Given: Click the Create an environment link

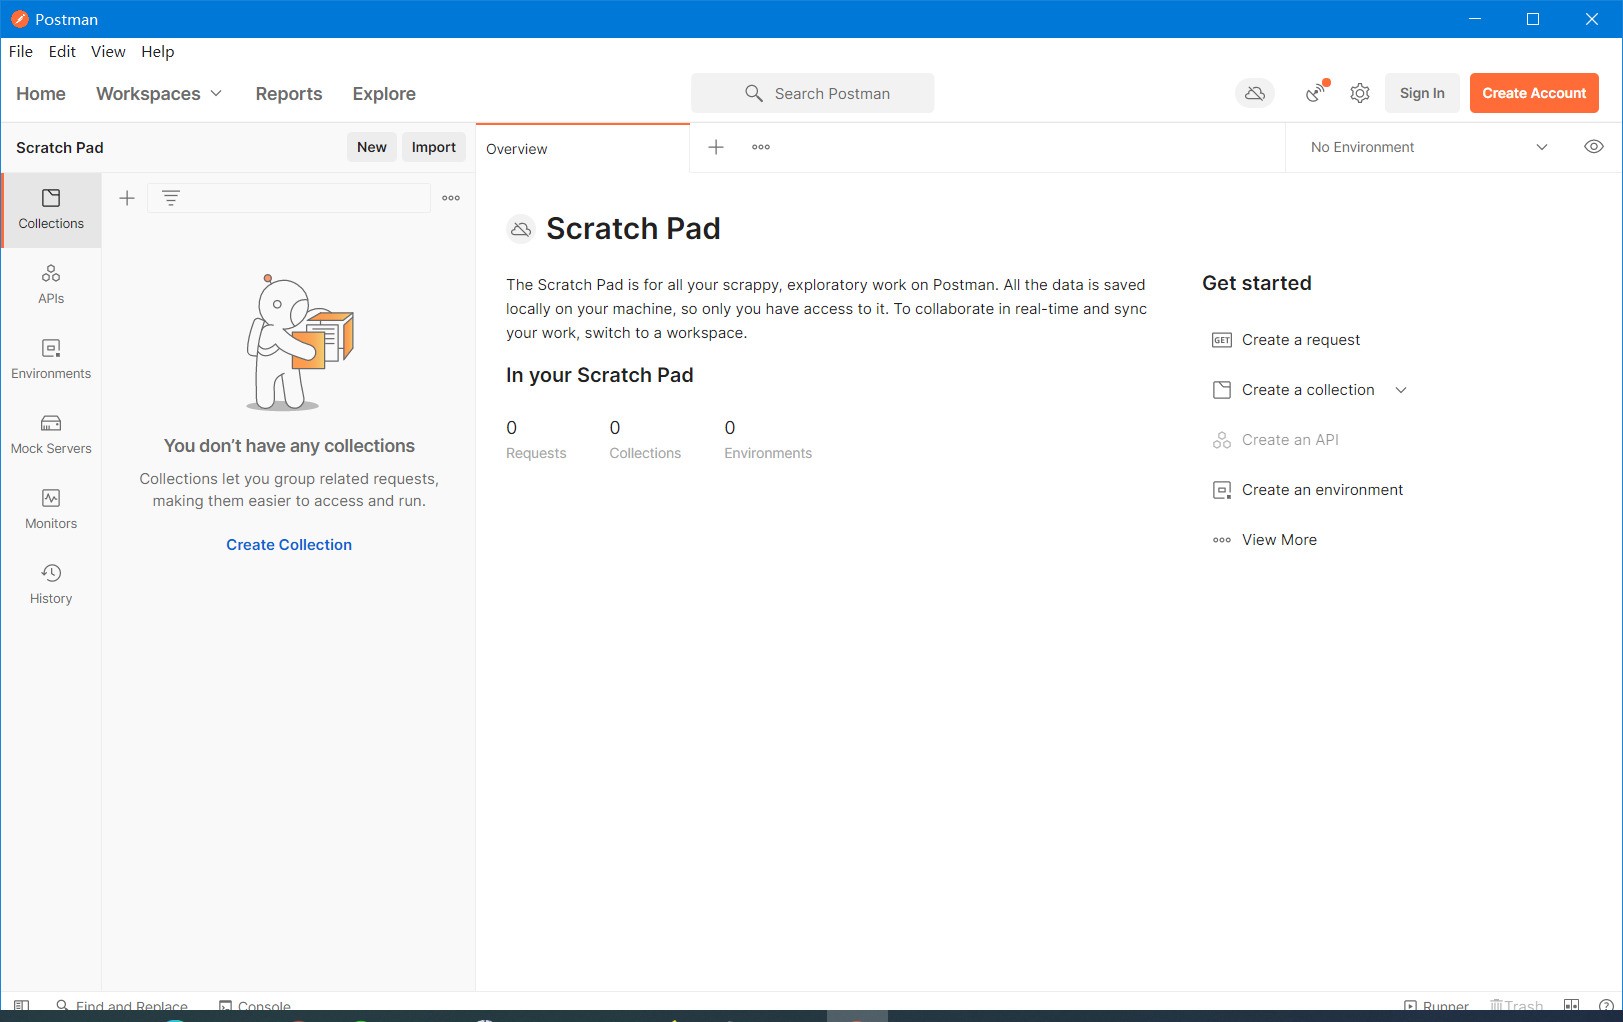Looking at the screenshot, I should click(x=1322, y=490).
